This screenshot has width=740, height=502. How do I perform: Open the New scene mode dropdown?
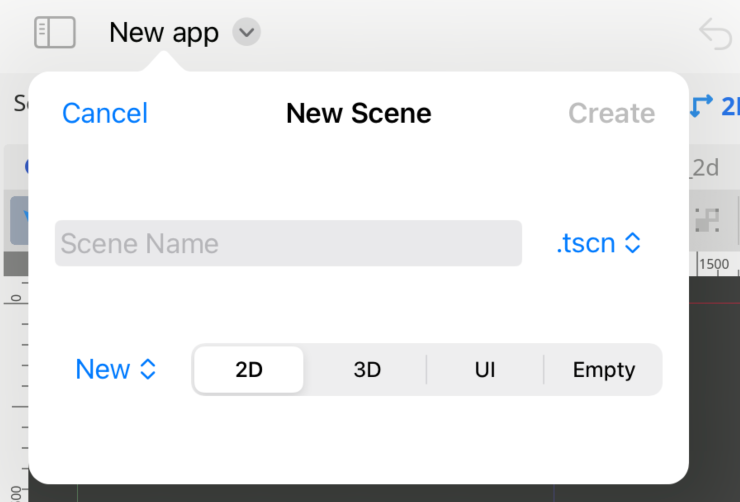116,369
